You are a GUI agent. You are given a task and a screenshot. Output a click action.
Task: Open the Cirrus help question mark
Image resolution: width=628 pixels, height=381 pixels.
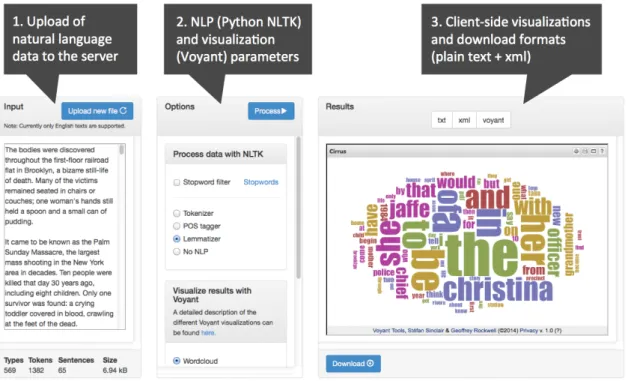(x=602, y=151)
